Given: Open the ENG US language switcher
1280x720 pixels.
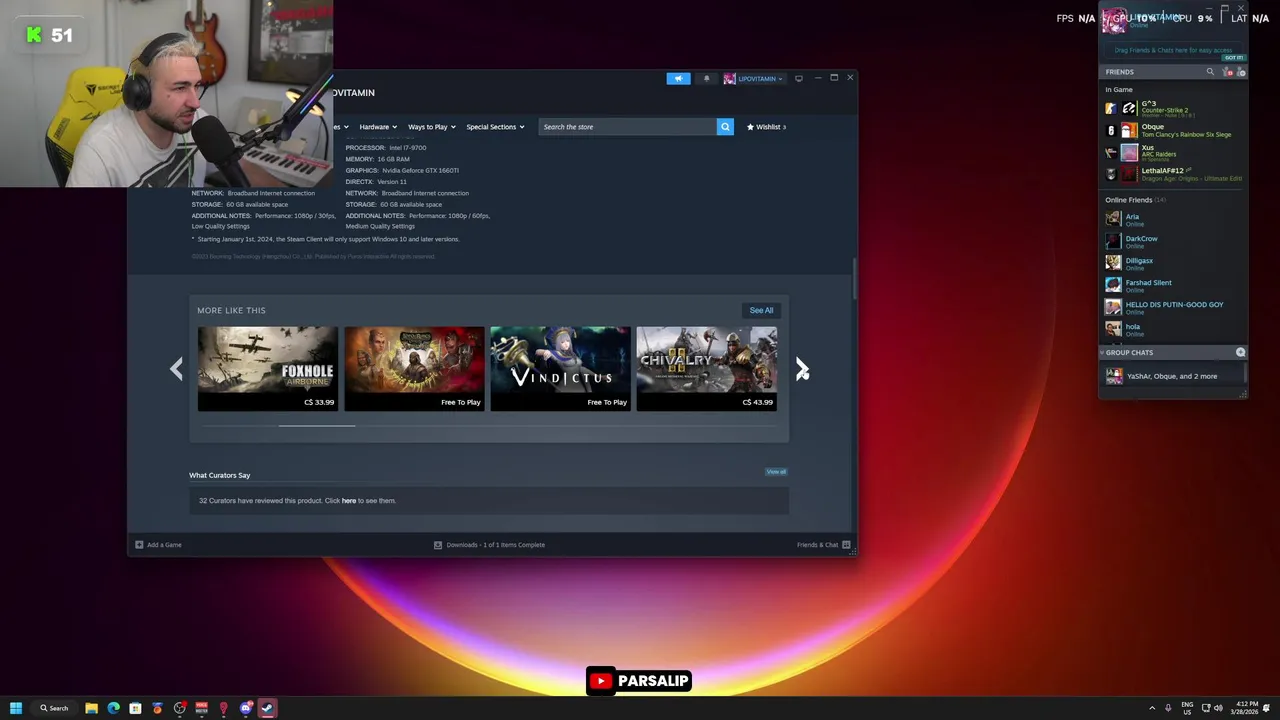Looking at the screenshot, I should click(x=1187, y=708).
